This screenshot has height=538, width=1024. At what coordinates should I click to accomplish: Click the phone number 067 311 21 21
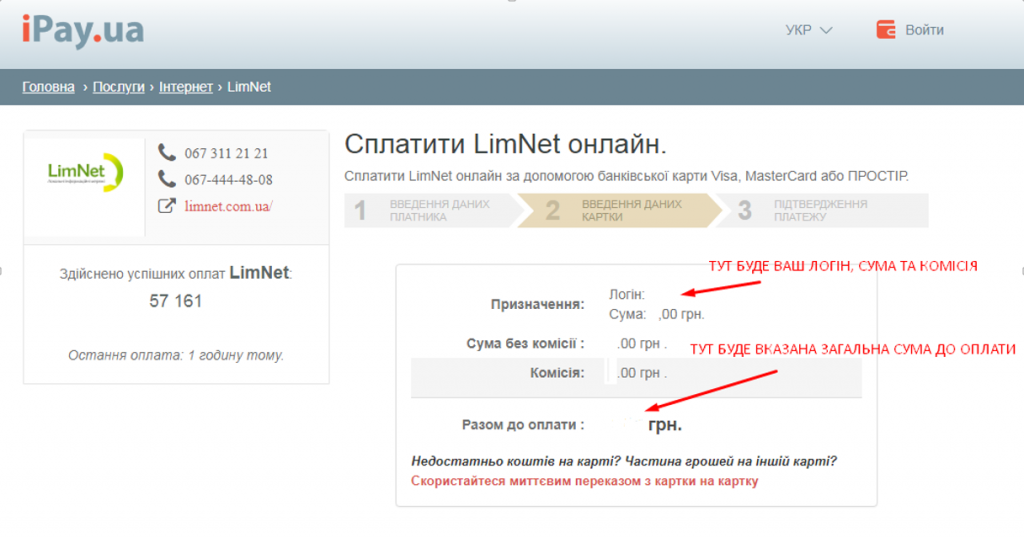[x=226, y=153]
